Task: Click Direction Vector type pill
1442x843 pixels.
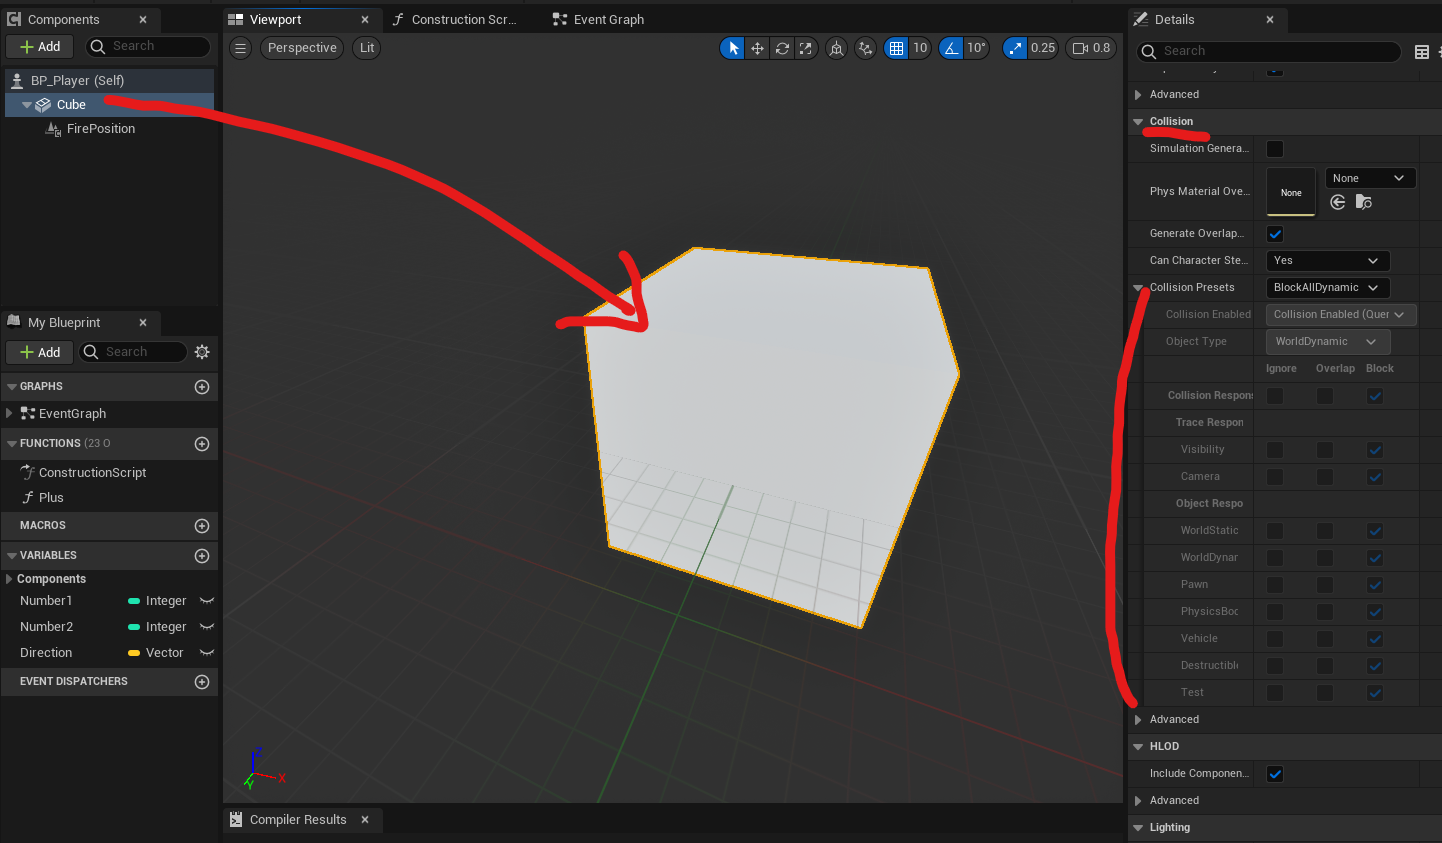Action: click(x=156, y=653)
